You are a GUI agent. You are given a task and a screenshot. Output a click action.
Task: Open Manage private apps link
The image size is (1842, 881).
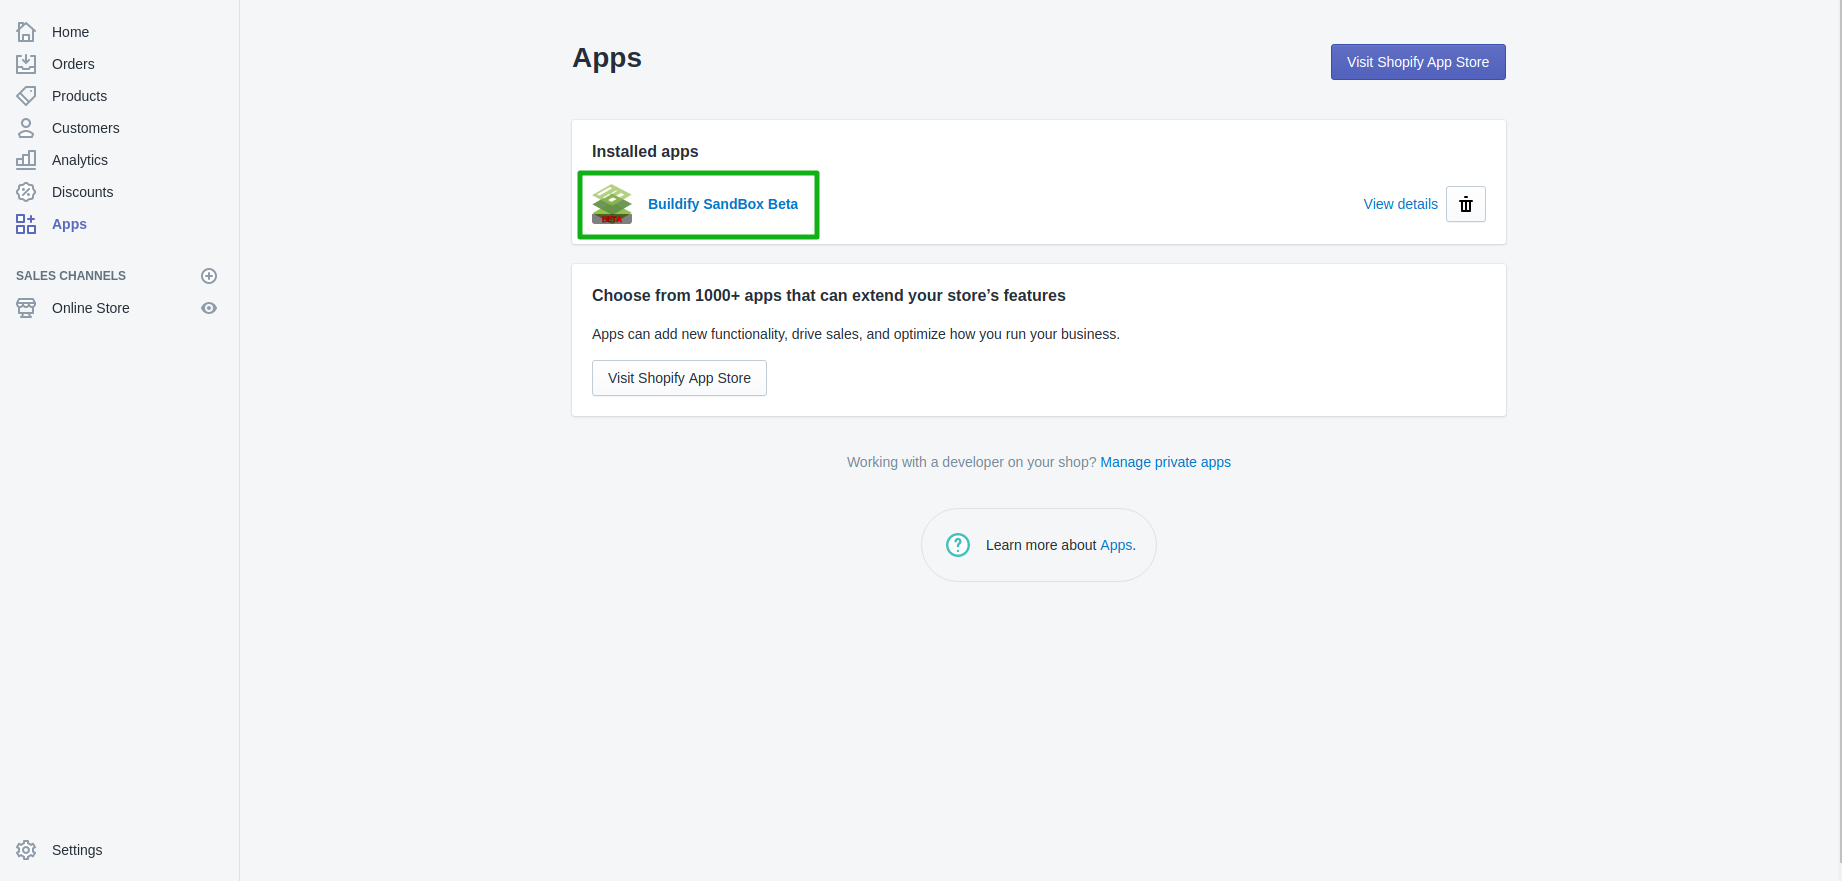click(x=1165, y=462)
